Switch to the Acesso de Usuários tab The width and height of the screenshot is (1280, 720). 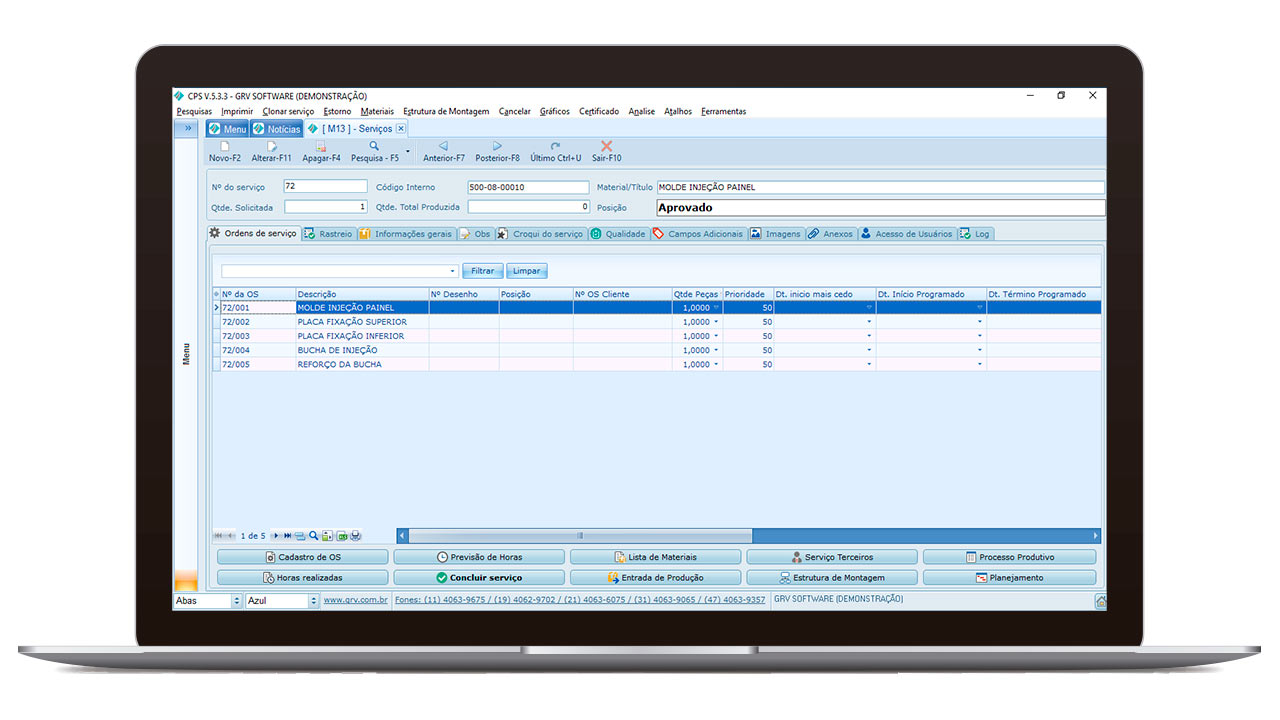[x=907, y=234]
